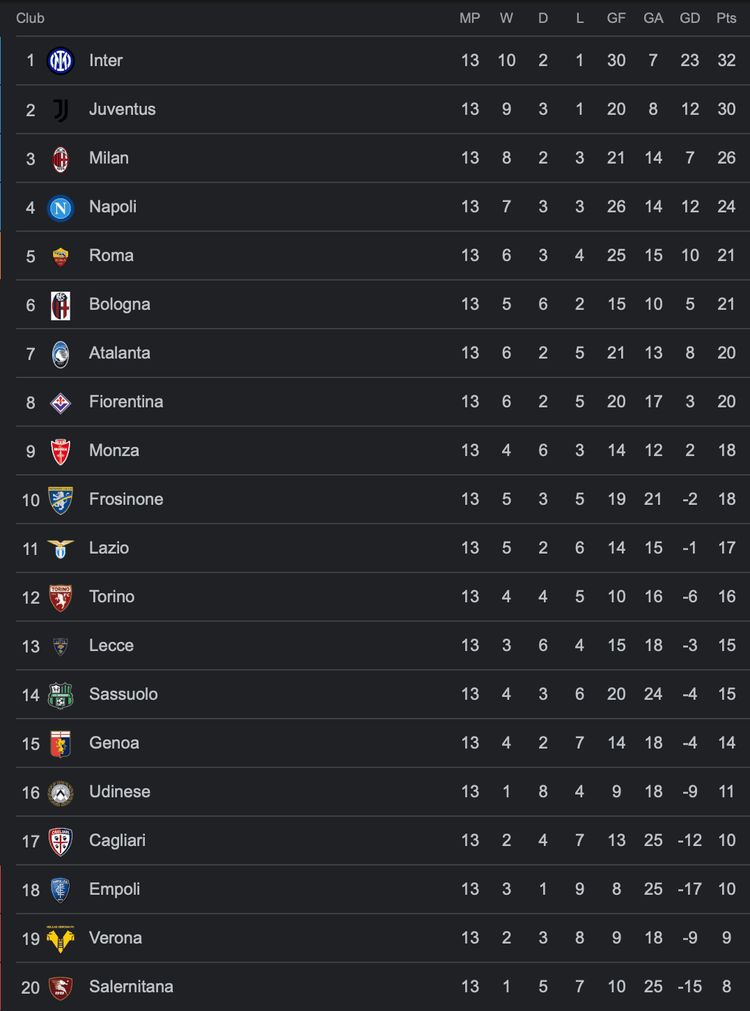Image resolution: width=750 pixels, height=1011 pixels.
Task: Open the Frosinone team link
Action: tap(126, 499)
